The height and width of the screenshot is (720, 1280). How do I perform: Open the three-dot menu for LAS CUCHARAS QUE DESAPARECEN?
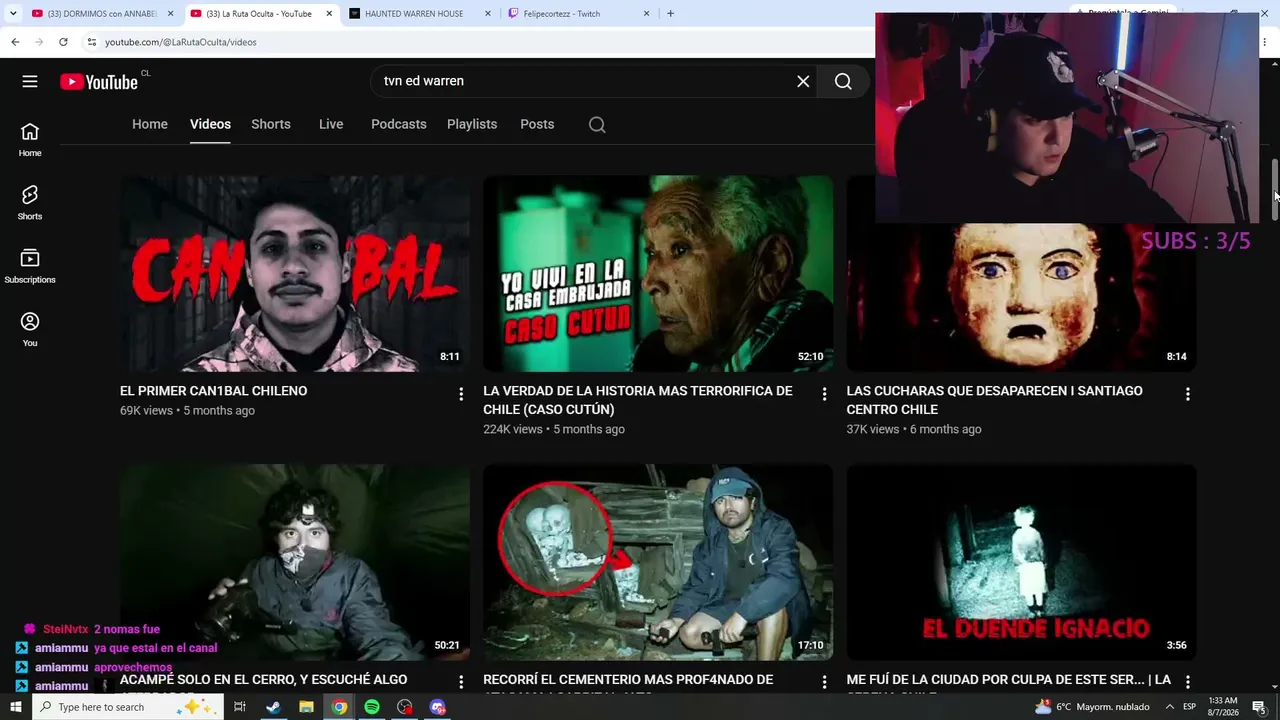[x=1187, y=394]
